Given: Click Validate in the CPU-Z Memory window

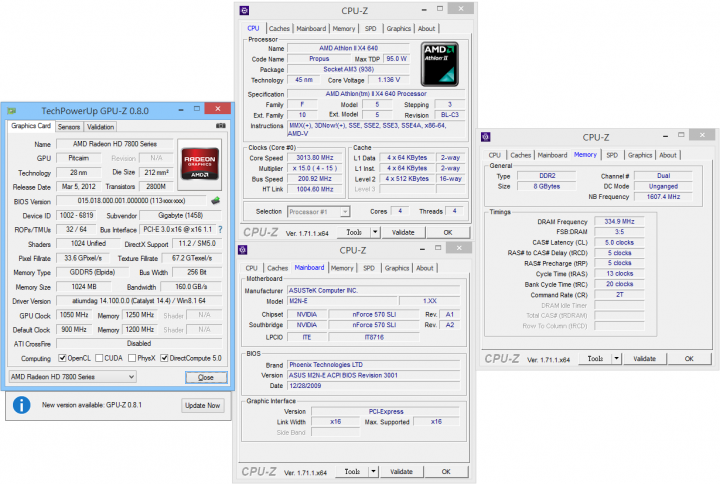Looking at the screenshot, I should tap(644, 359).
